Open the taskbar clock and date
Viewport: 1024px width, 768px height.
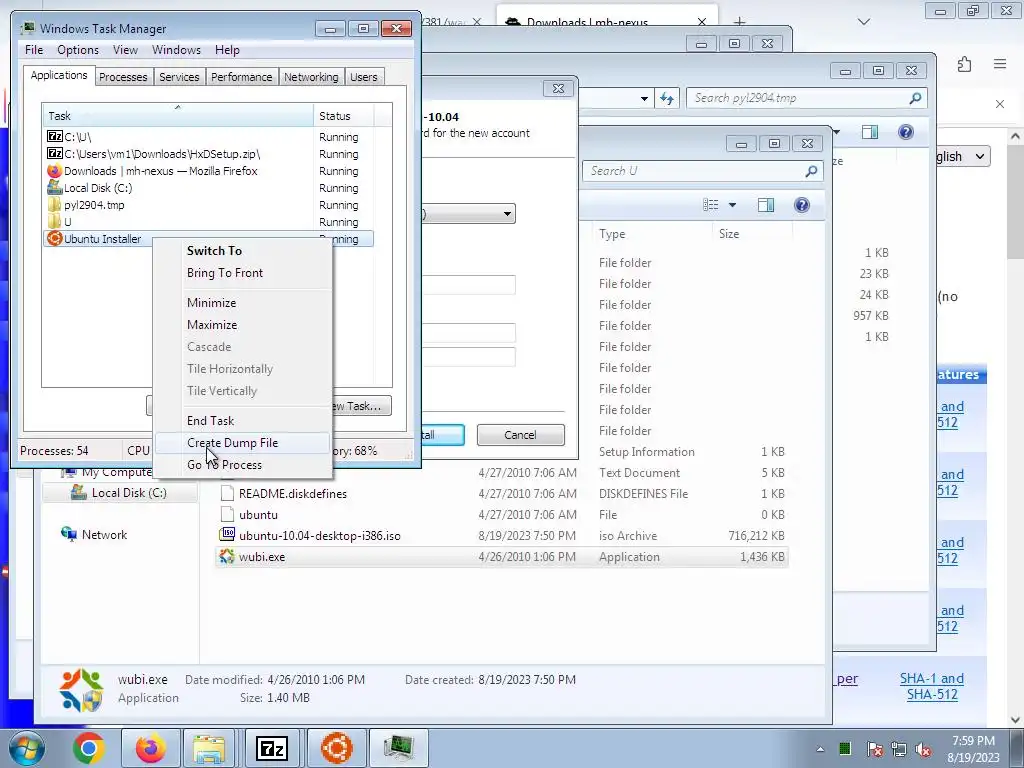[x=973, y=749]
